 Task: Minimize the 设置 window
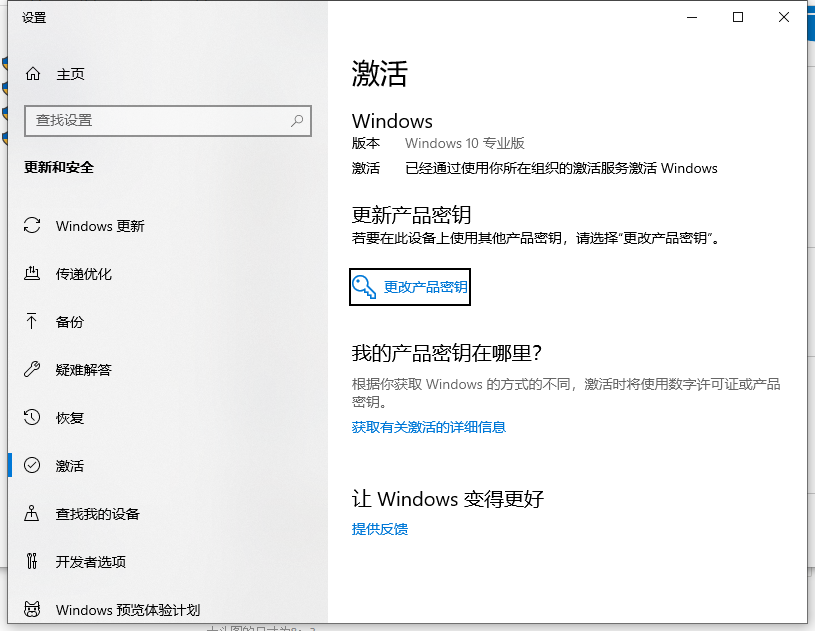coord(692,17)
